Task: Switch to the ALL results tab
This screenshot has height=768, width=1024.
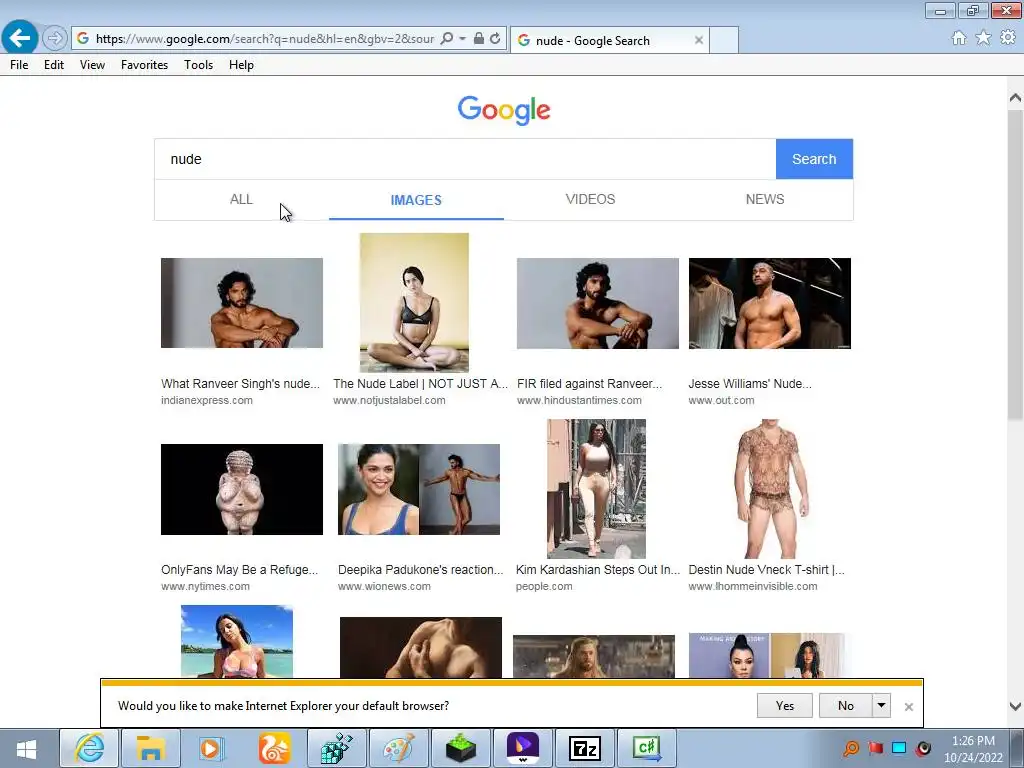Action: (x=241, y=199)
